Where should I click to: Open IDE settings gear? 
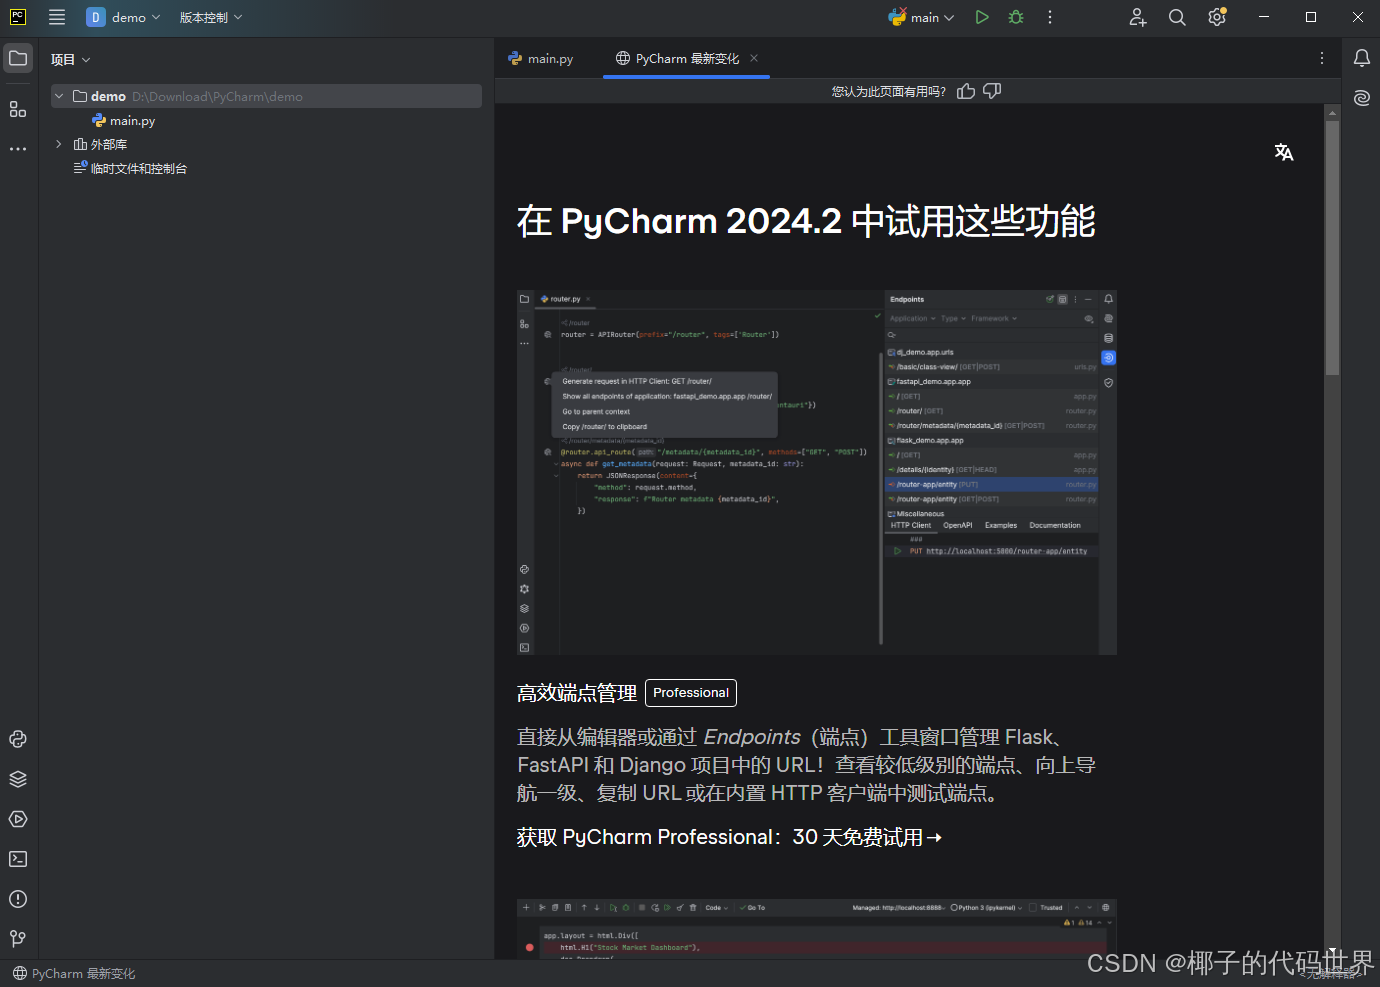[1217, 17]
